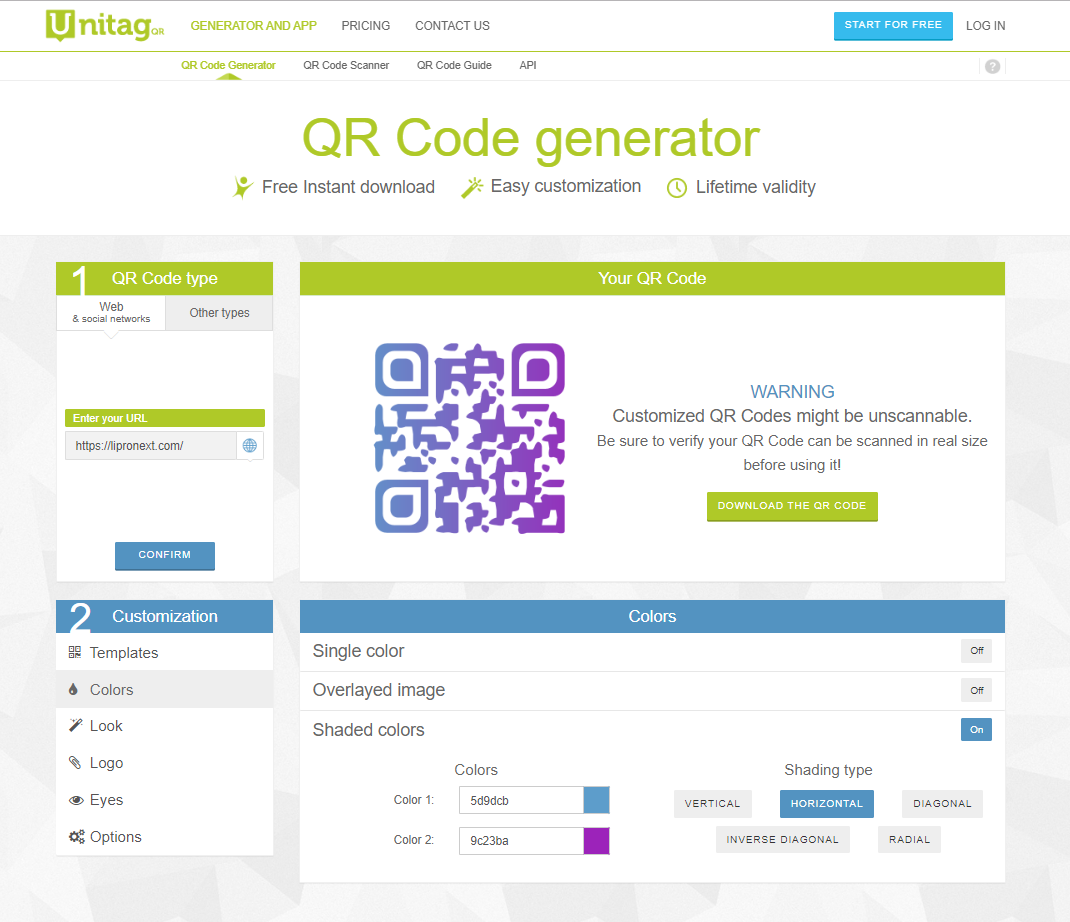Toggle Single color switch on
Screen dimensions: 1070x922
[977, 650]
